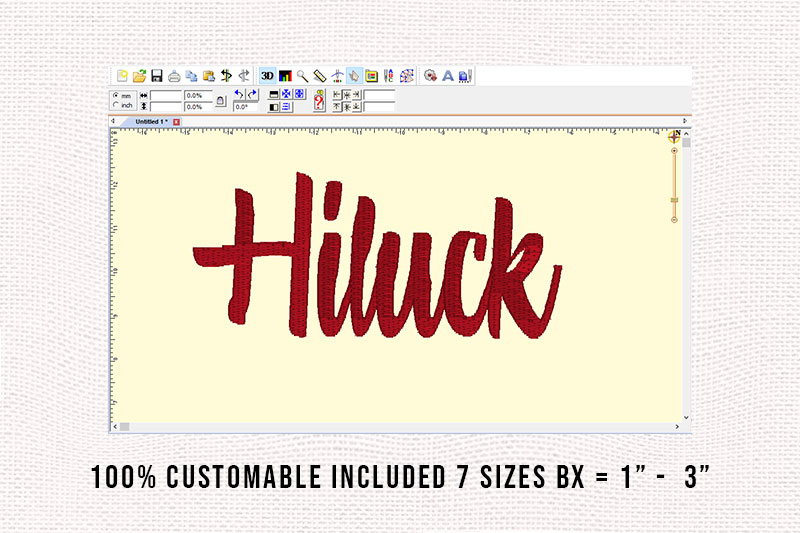Click the height dimension field
This screenshot has height=533, width=800.
166,107
